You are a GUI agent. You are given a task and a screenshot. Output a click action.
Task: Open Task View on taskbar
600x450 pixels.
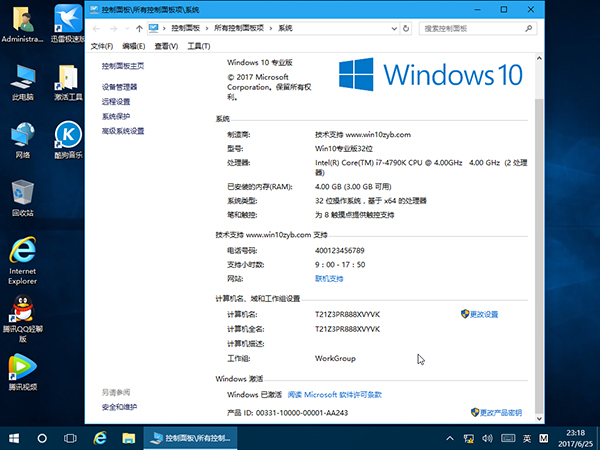point(70,438)
